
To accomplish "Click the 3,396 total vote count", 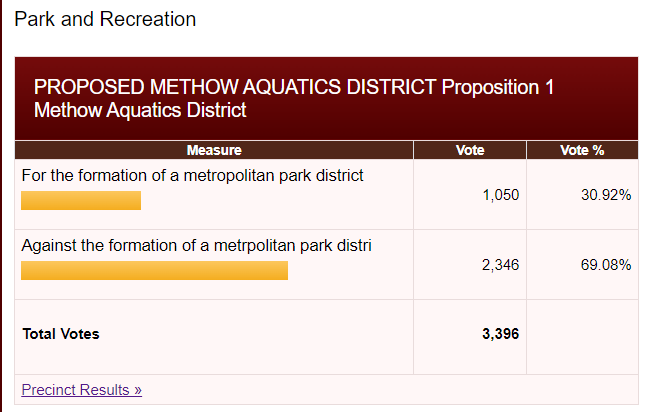I will pyautogui.click(x=500, y=334).
